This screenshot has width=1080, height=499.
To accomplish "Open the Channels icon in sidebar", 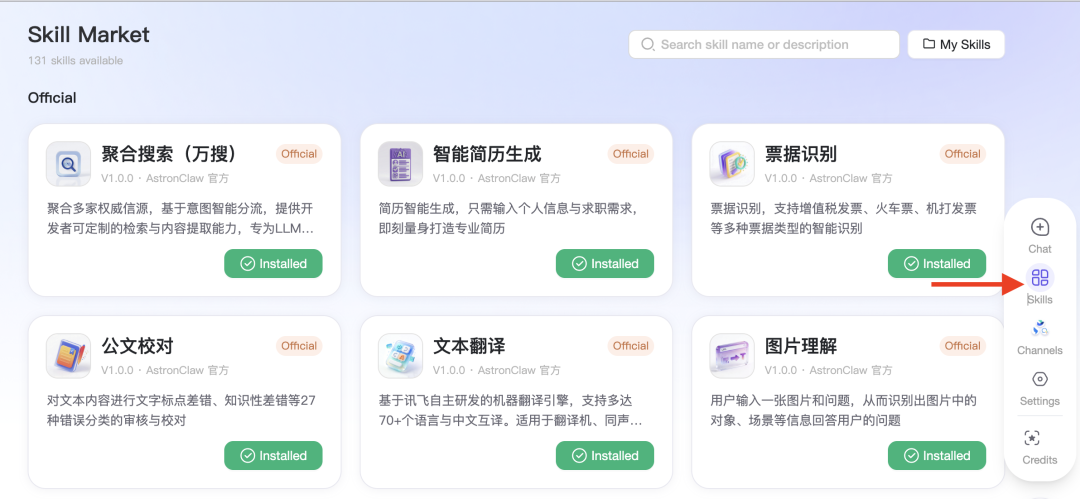I will (1040, 329).
